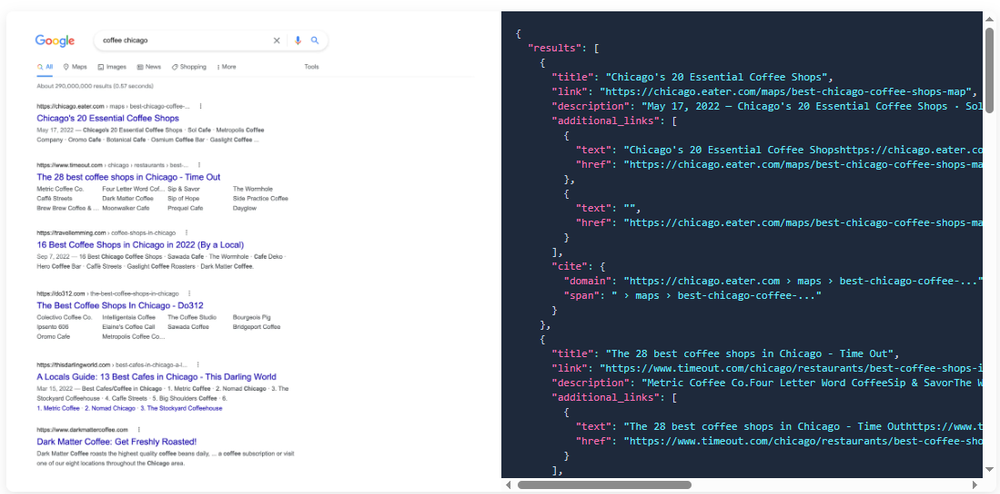Click "Moonwalker Cafe" entry
This screenshot has width=1000, height=494.
coord(126,208)
